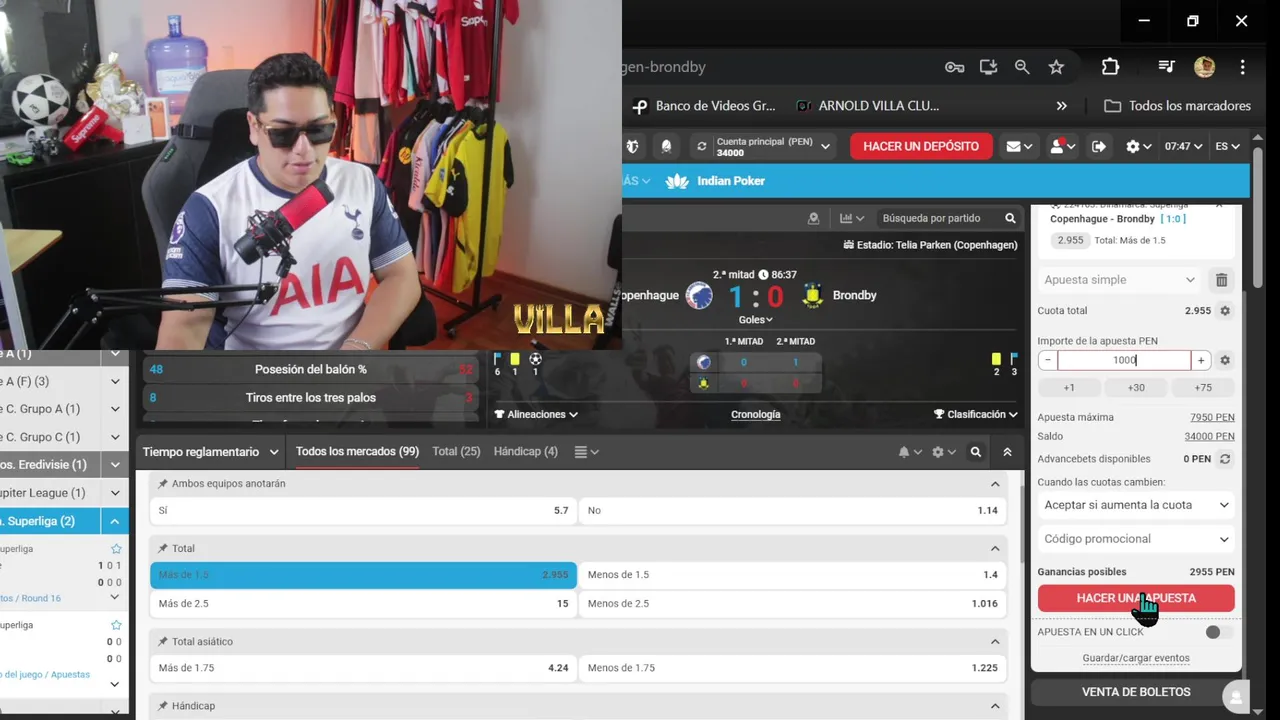Bookmark this page with the star icon
The image size is (1280, 720).
point(1056,67)
